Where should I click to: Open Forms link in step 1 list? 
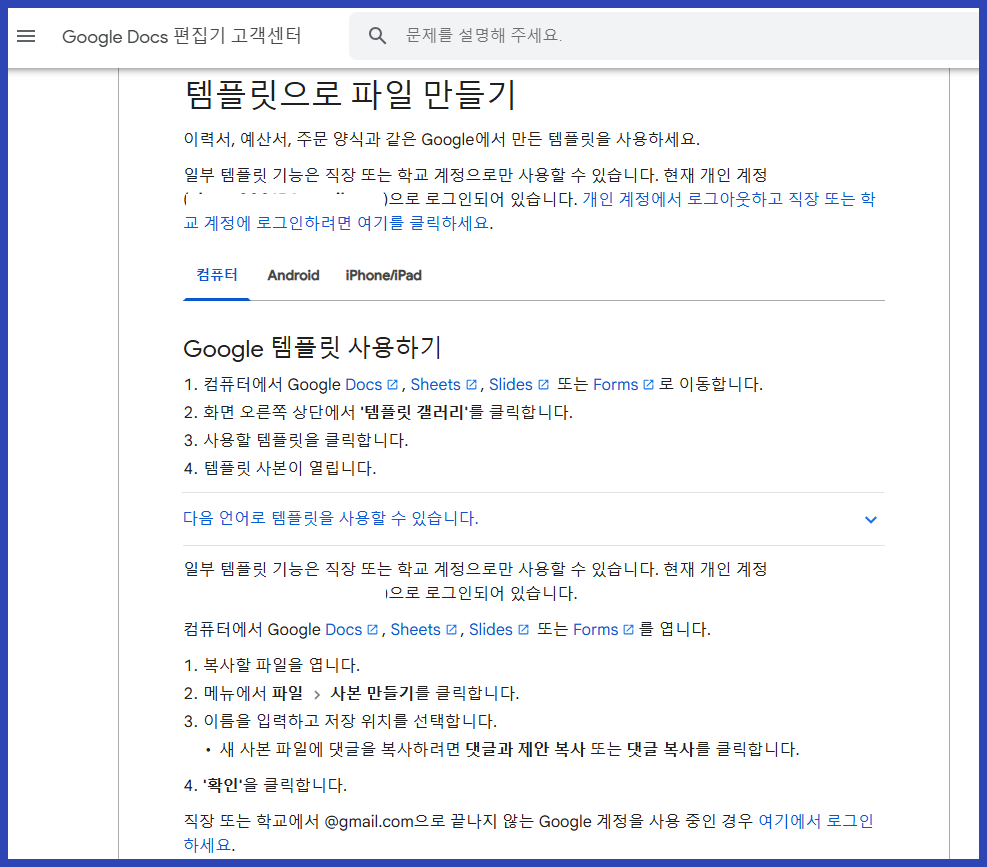click(x=616, y=384)
